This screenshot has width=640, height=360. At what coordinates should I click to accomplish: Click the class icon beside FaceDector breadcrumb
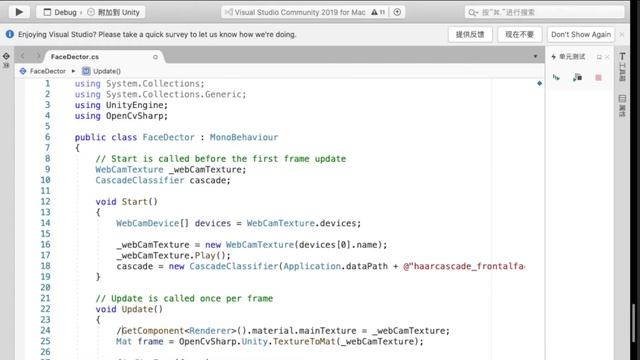point(23,71)
